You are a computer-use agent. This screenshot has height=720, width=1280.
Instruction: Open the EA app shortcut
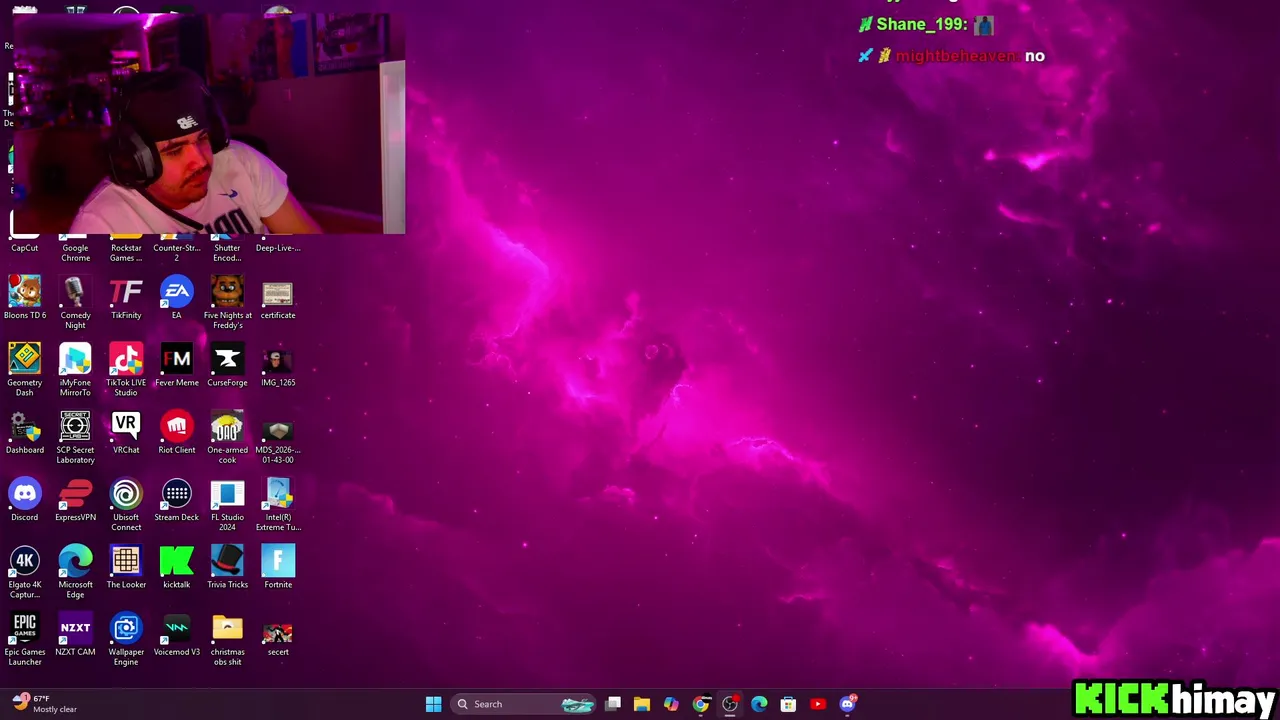(177, 298)
